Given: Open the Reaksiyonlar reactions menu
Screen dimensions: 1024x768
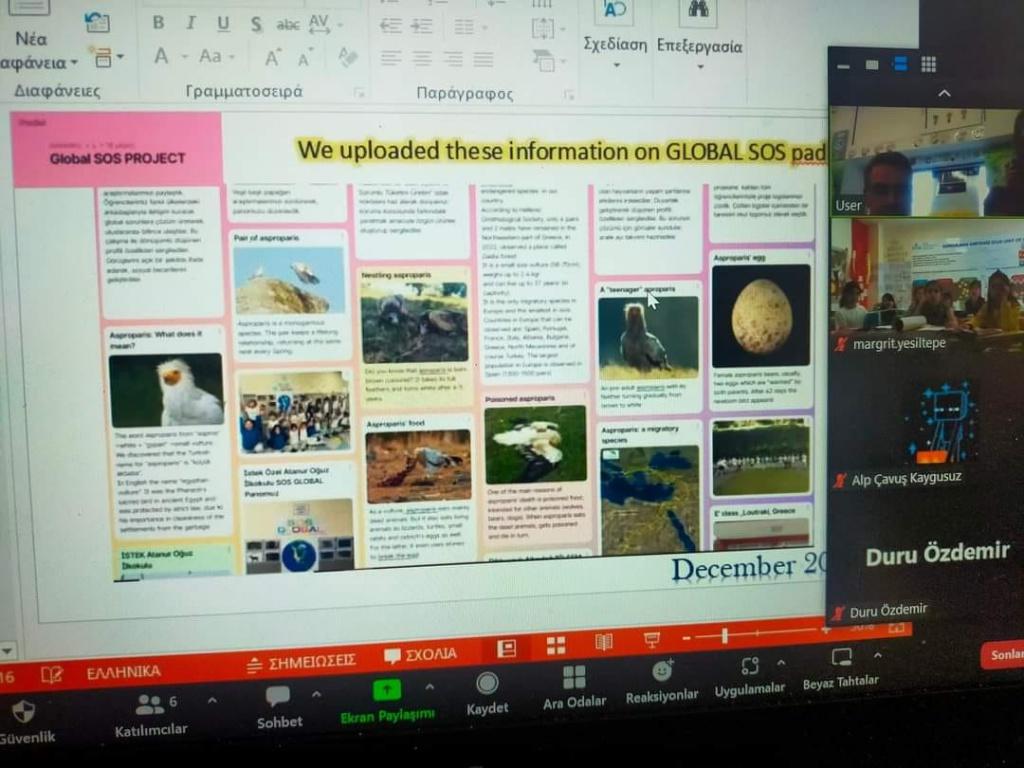Looking at the screenshot, I should 662,671.
